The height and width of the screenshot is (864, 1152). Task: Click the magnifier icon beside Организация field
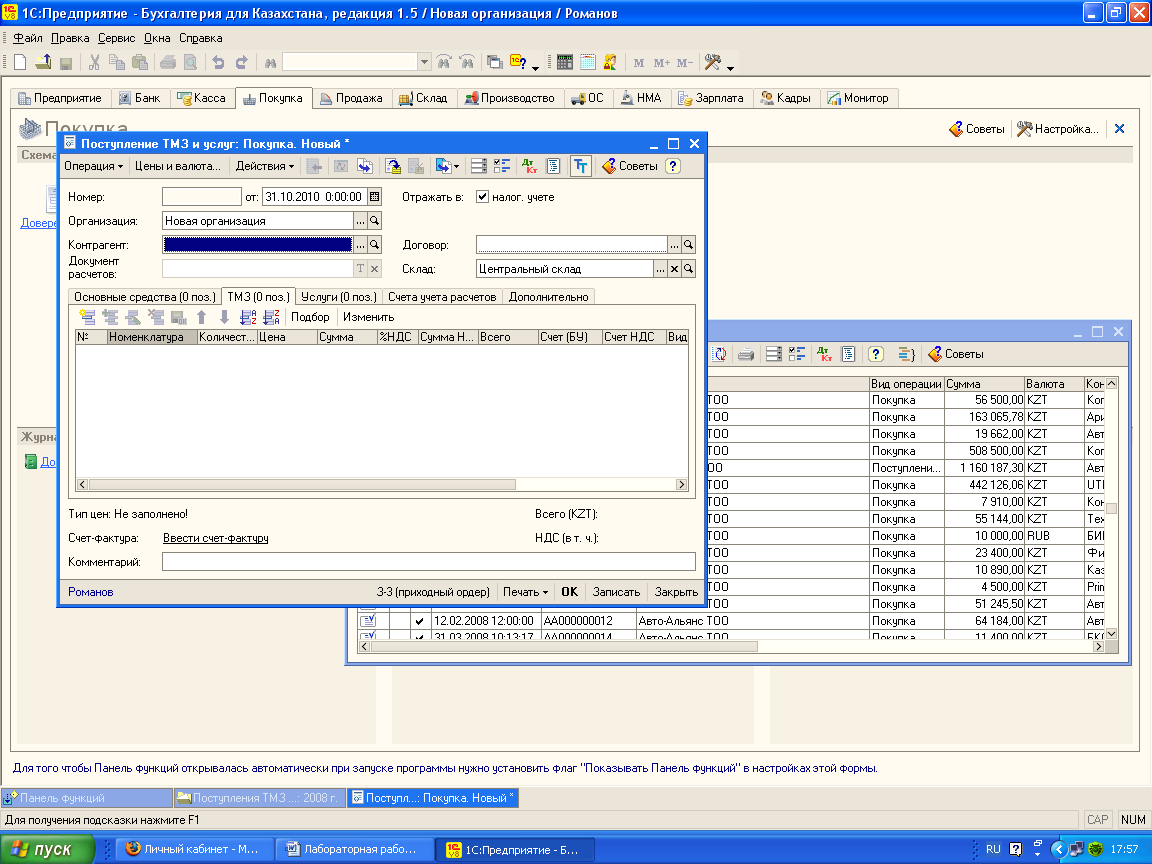point(375,221)
